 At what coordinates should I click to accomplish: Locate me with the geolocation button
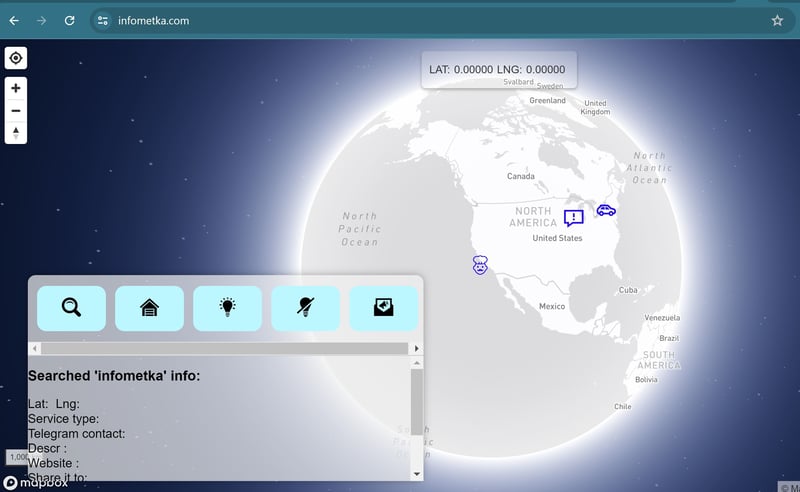(16, 58)
